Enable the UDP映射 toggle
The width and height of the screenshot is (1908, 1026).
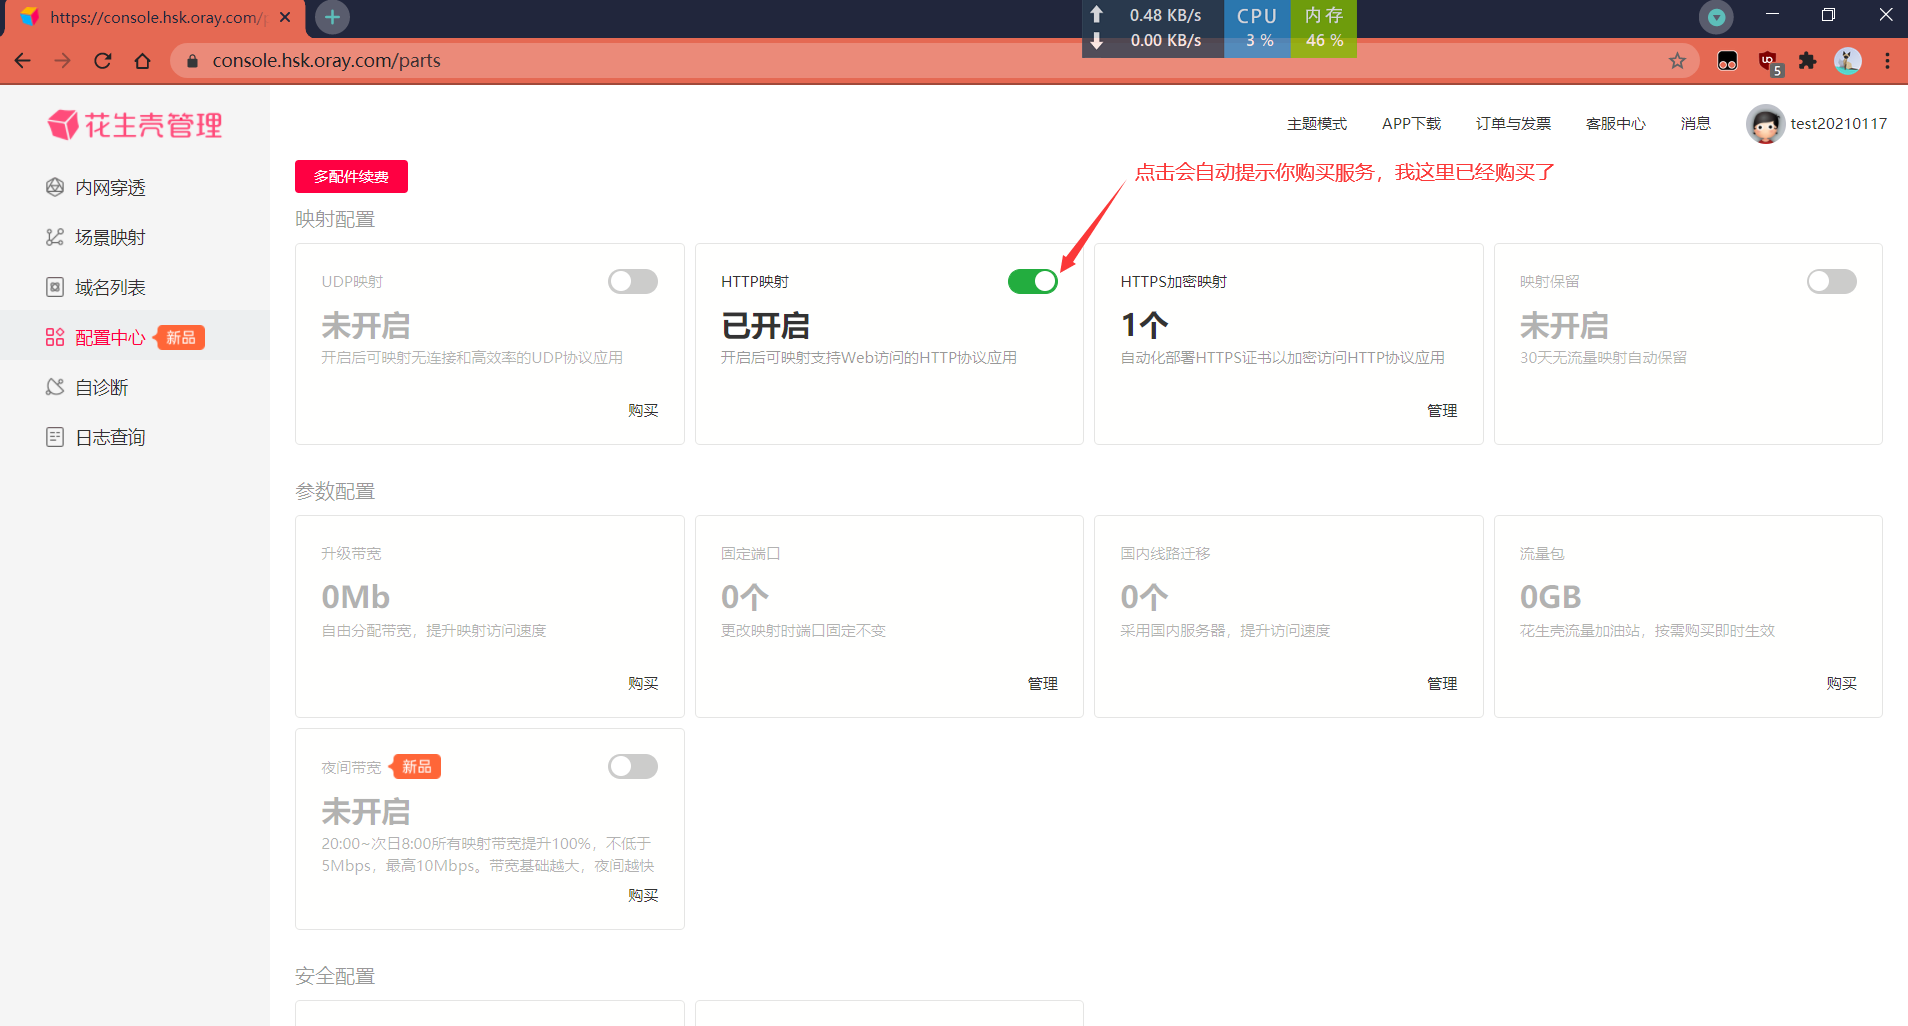pyautogui.click(x=633, y=282)
